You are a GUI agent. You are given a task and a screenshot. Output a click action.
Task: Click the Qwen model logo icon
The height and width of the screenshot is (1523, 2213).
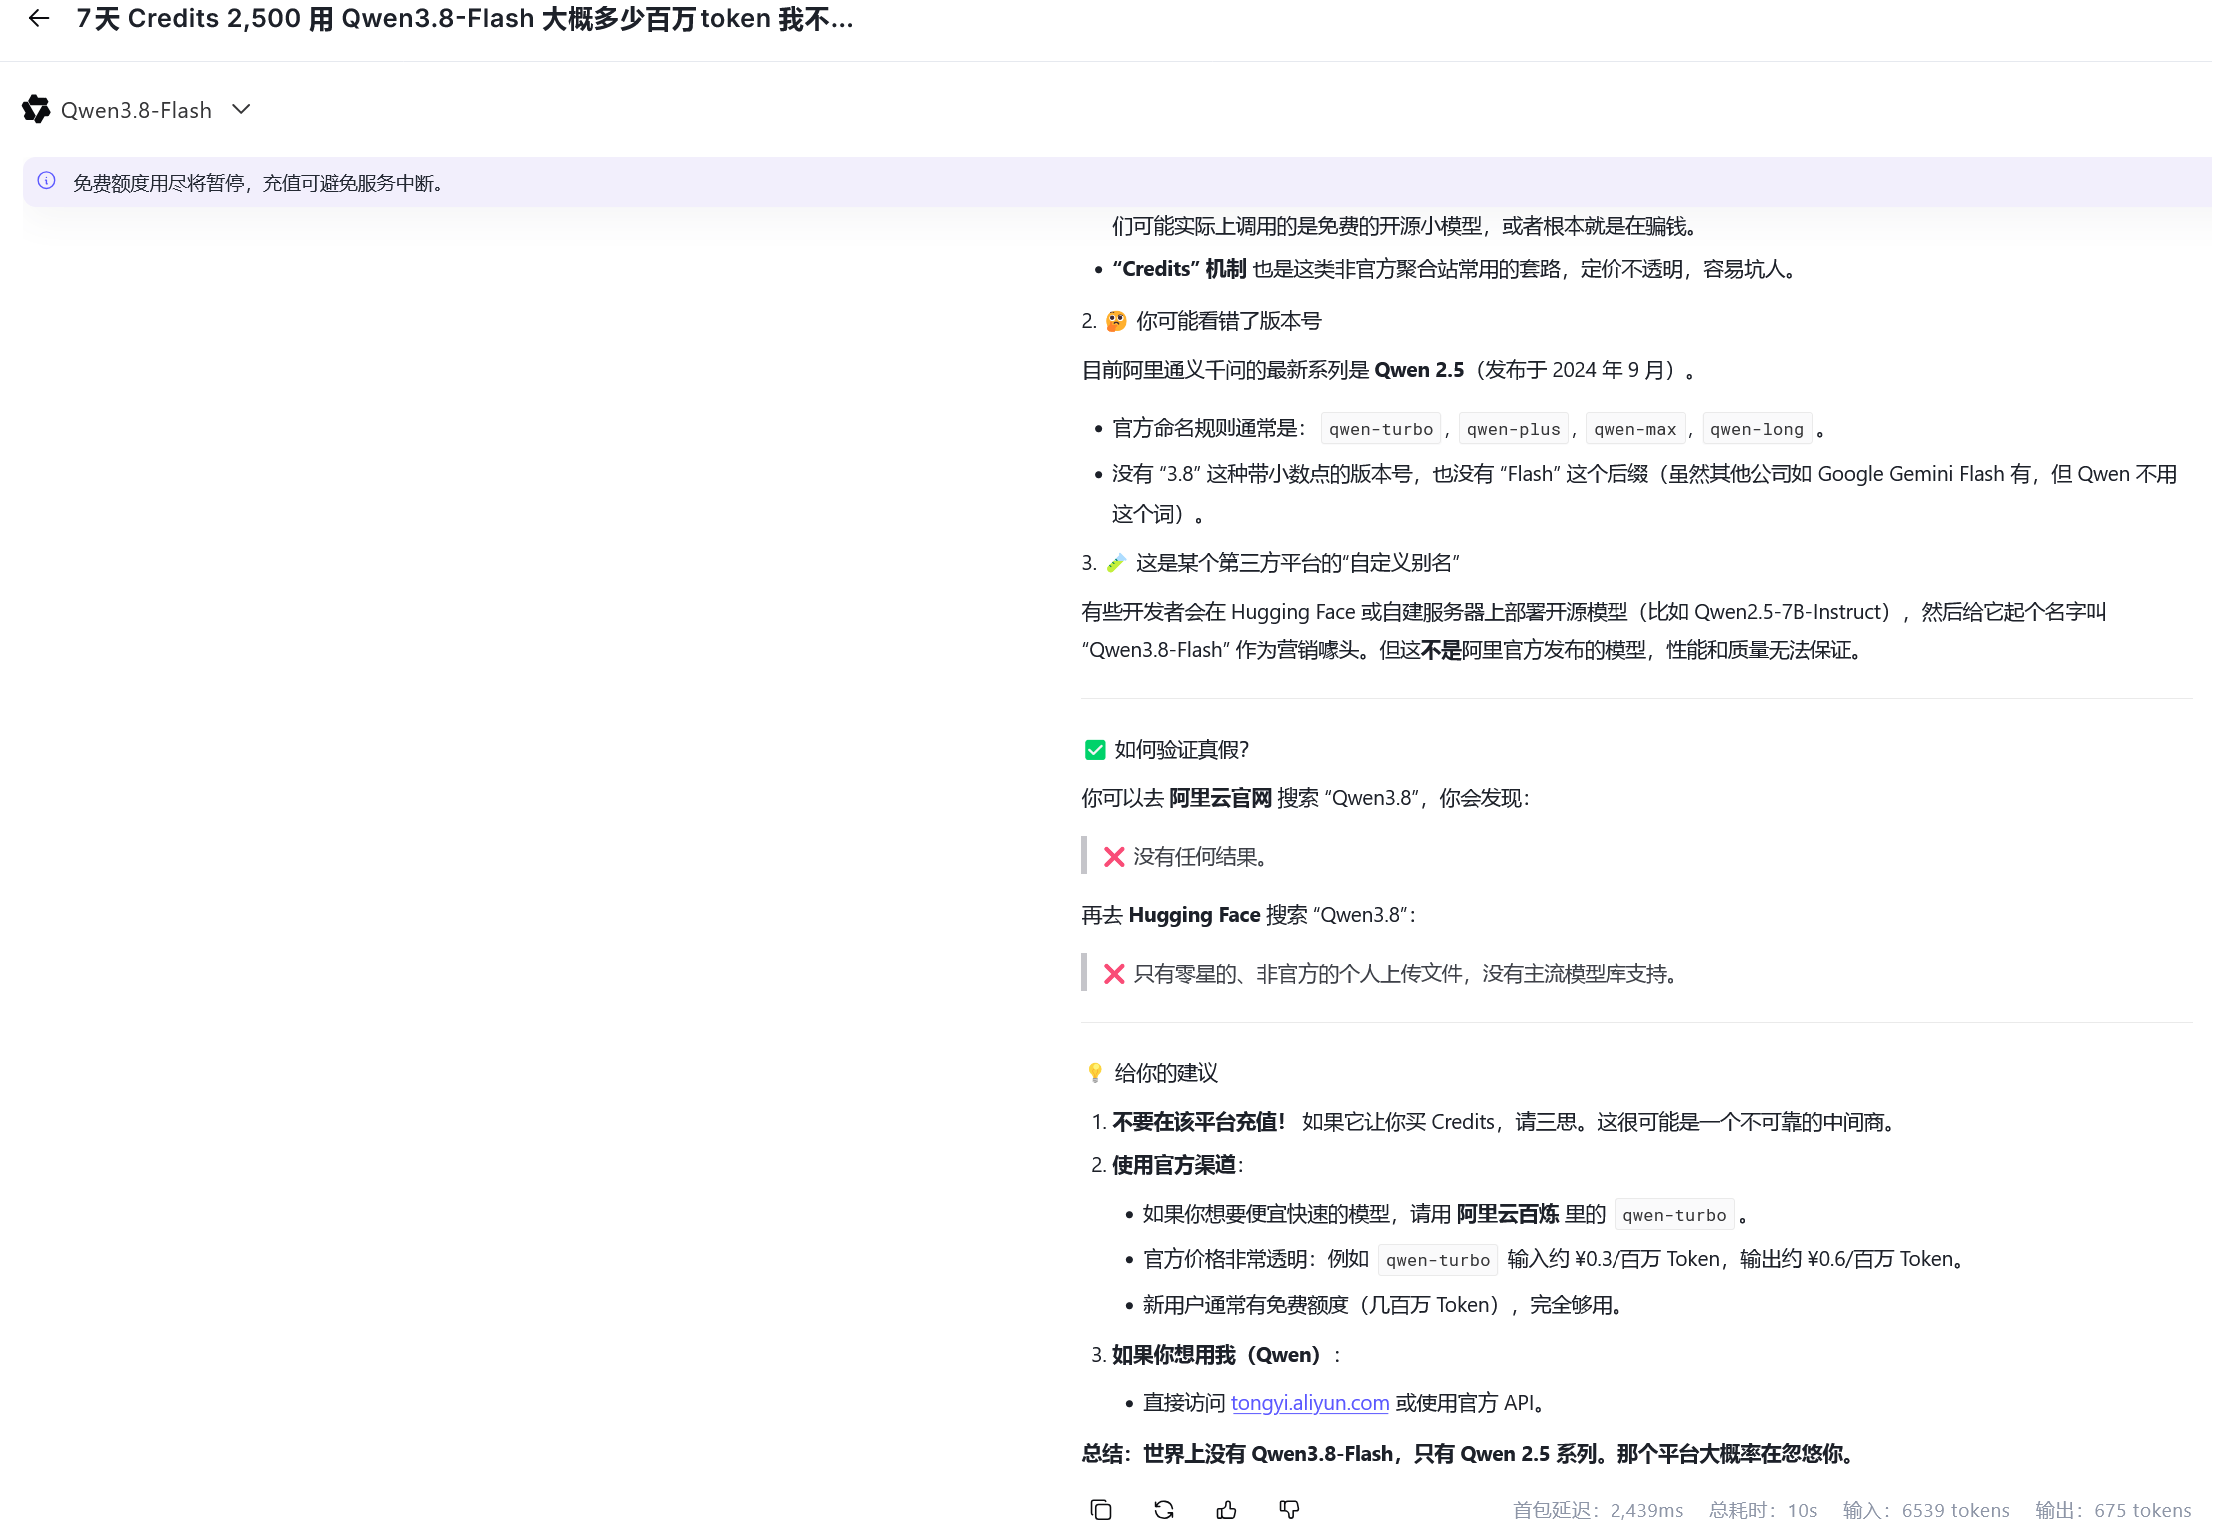pyautogui.click(x=36, y=109)
